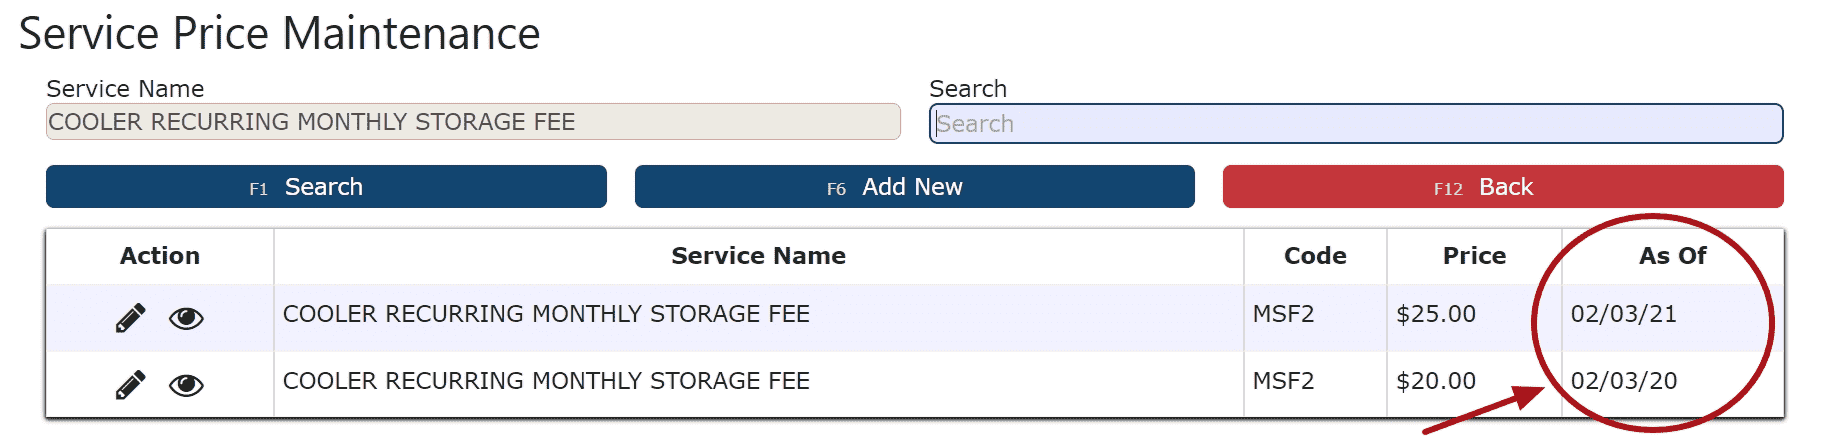1825x444 pixels.
Task: Sort by the Service Name column header
Action: point(758,256)
